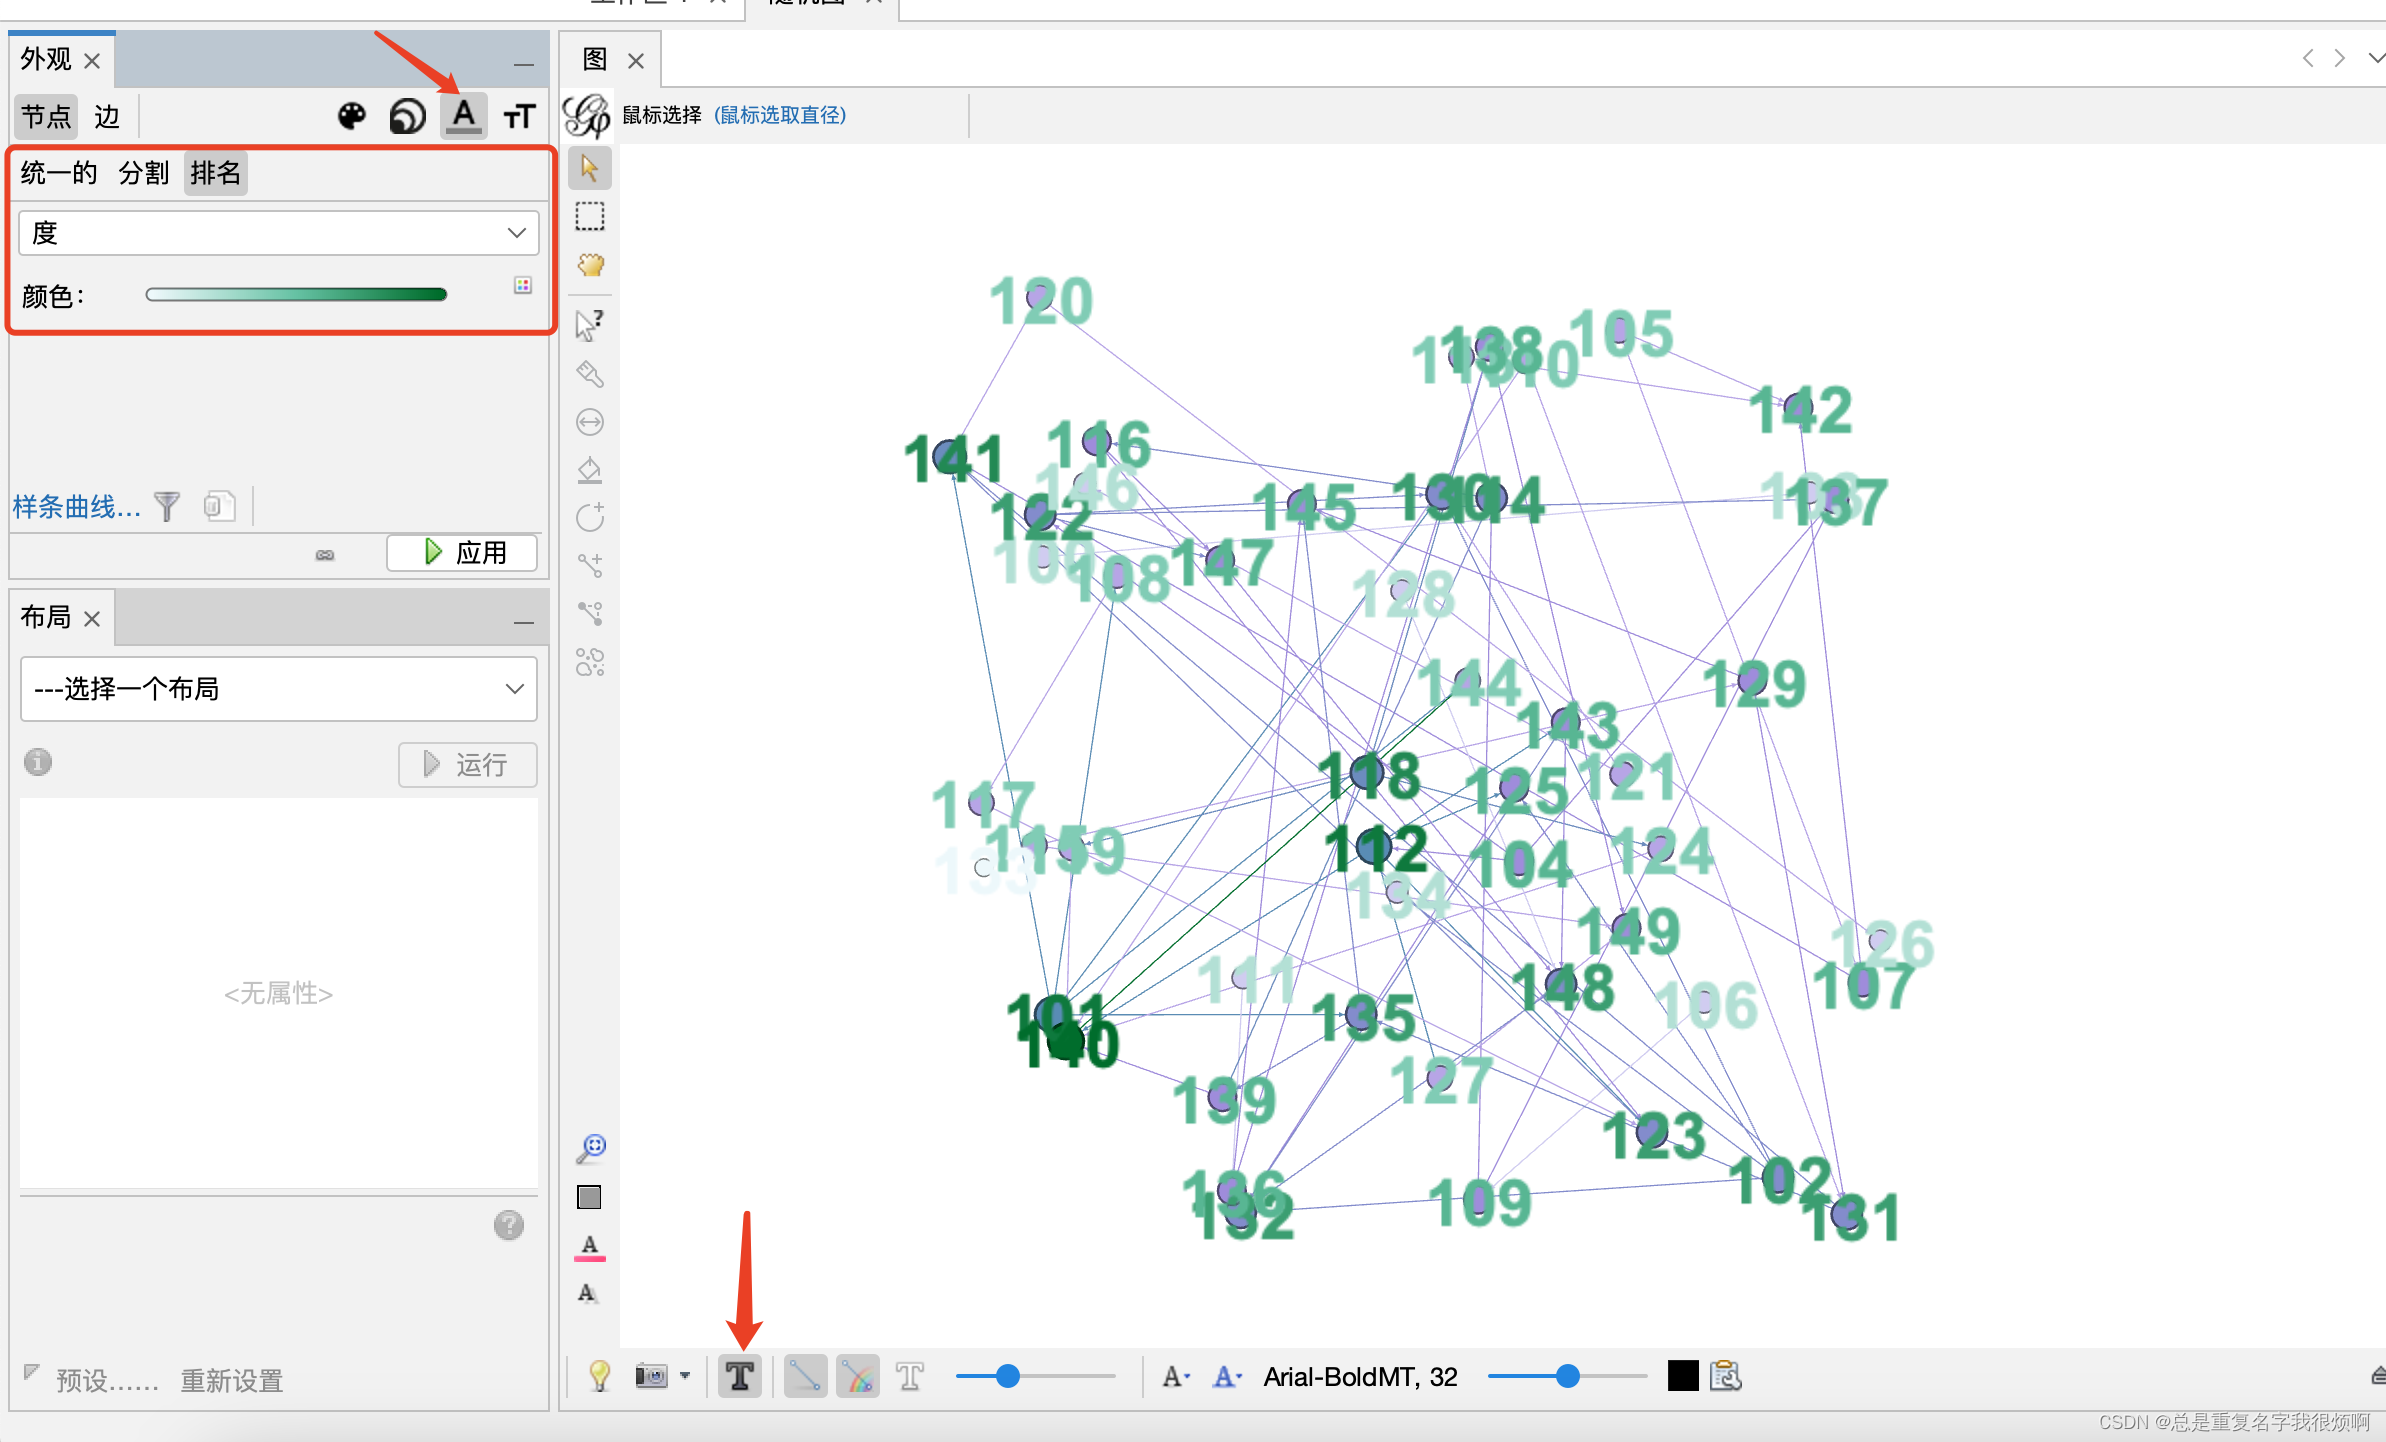Choose the hand drag tool
The image size is (2386, 1442).
pyautogui.click(x=590, y=265)
